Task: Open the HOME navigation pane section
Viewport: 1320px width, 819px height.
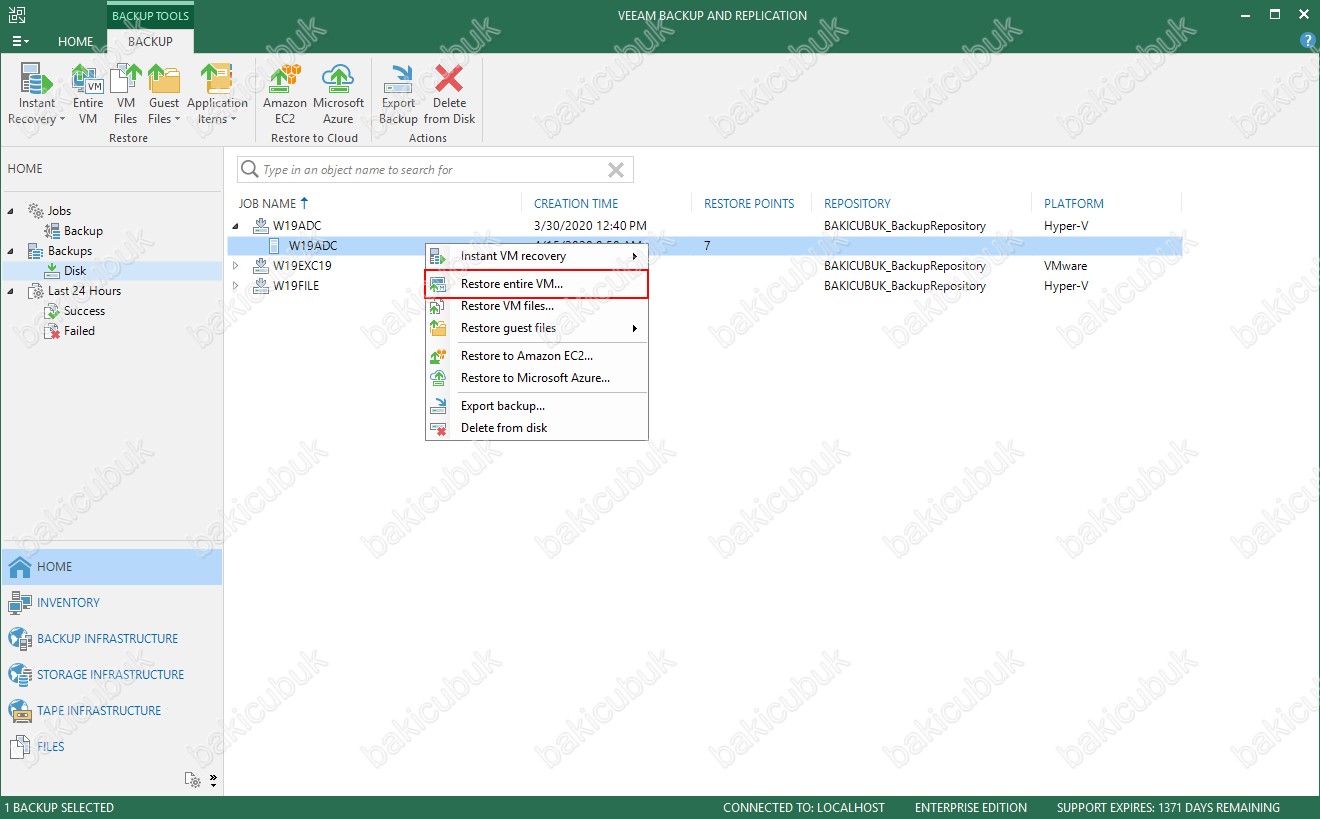Action: click(111, 567)
